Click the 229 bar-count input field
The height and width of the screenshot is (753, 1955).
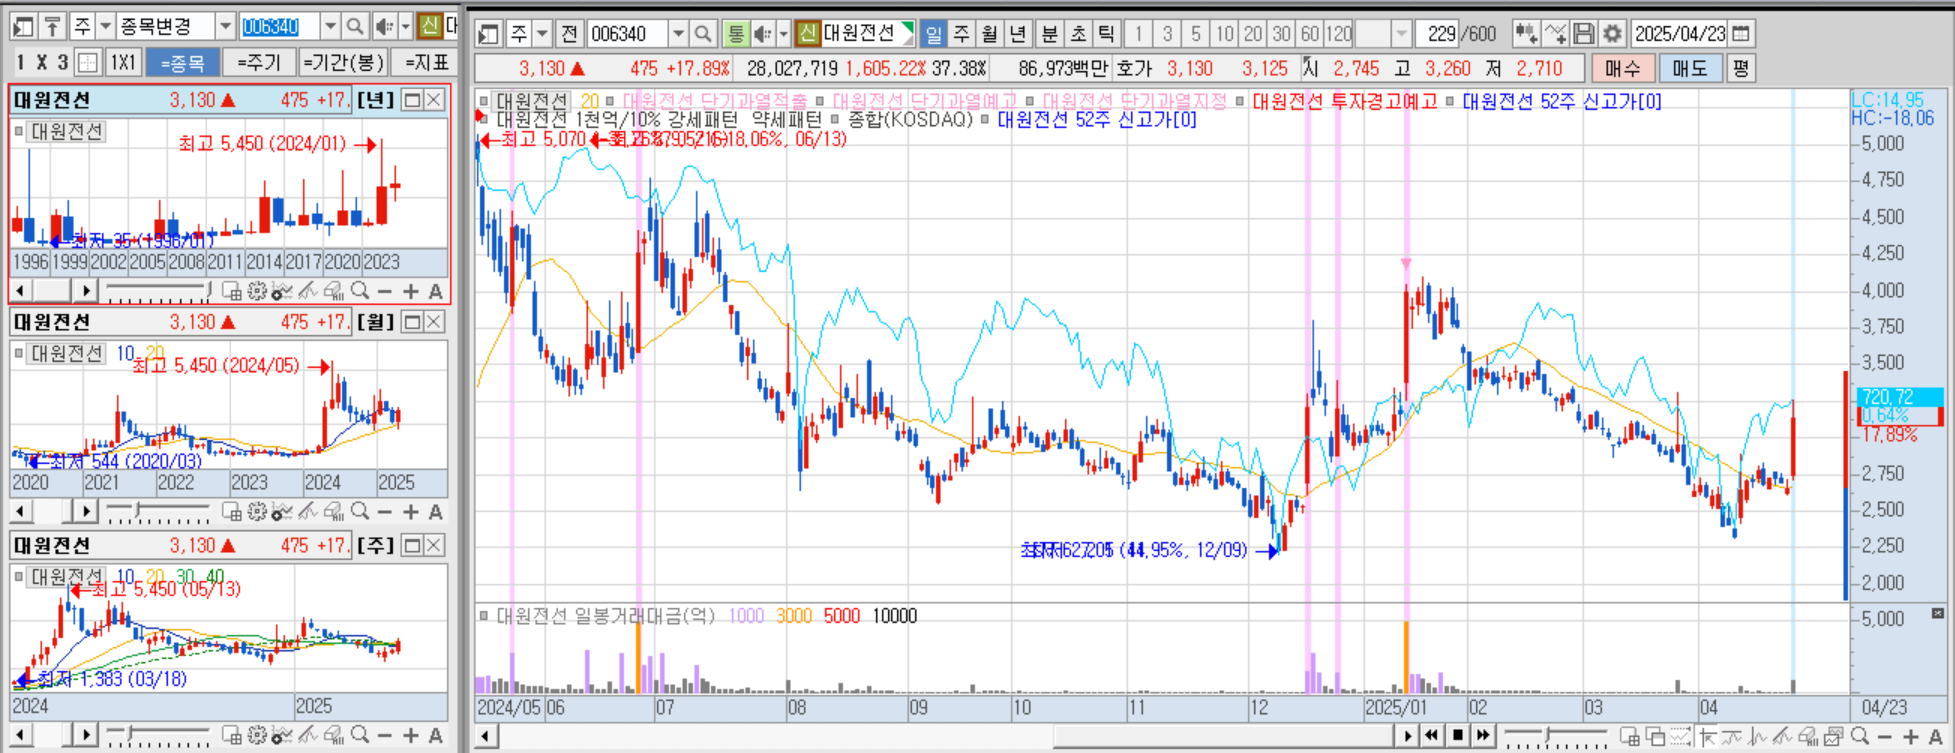(x=1437, y=34)
